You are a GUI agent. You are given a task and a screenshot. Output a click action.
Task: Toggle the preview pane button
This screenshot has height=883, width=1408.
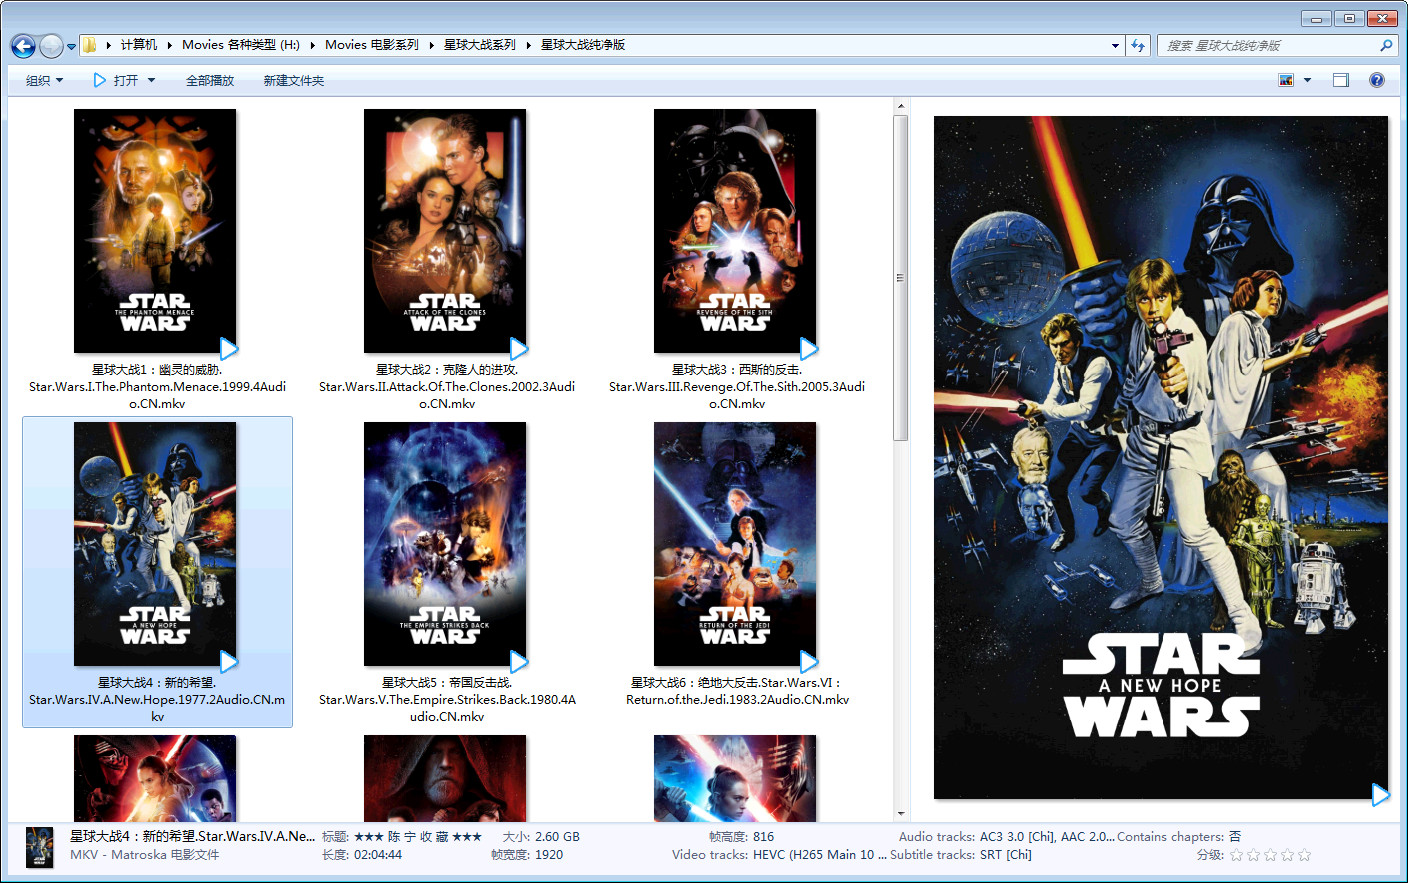[1341, 80]
